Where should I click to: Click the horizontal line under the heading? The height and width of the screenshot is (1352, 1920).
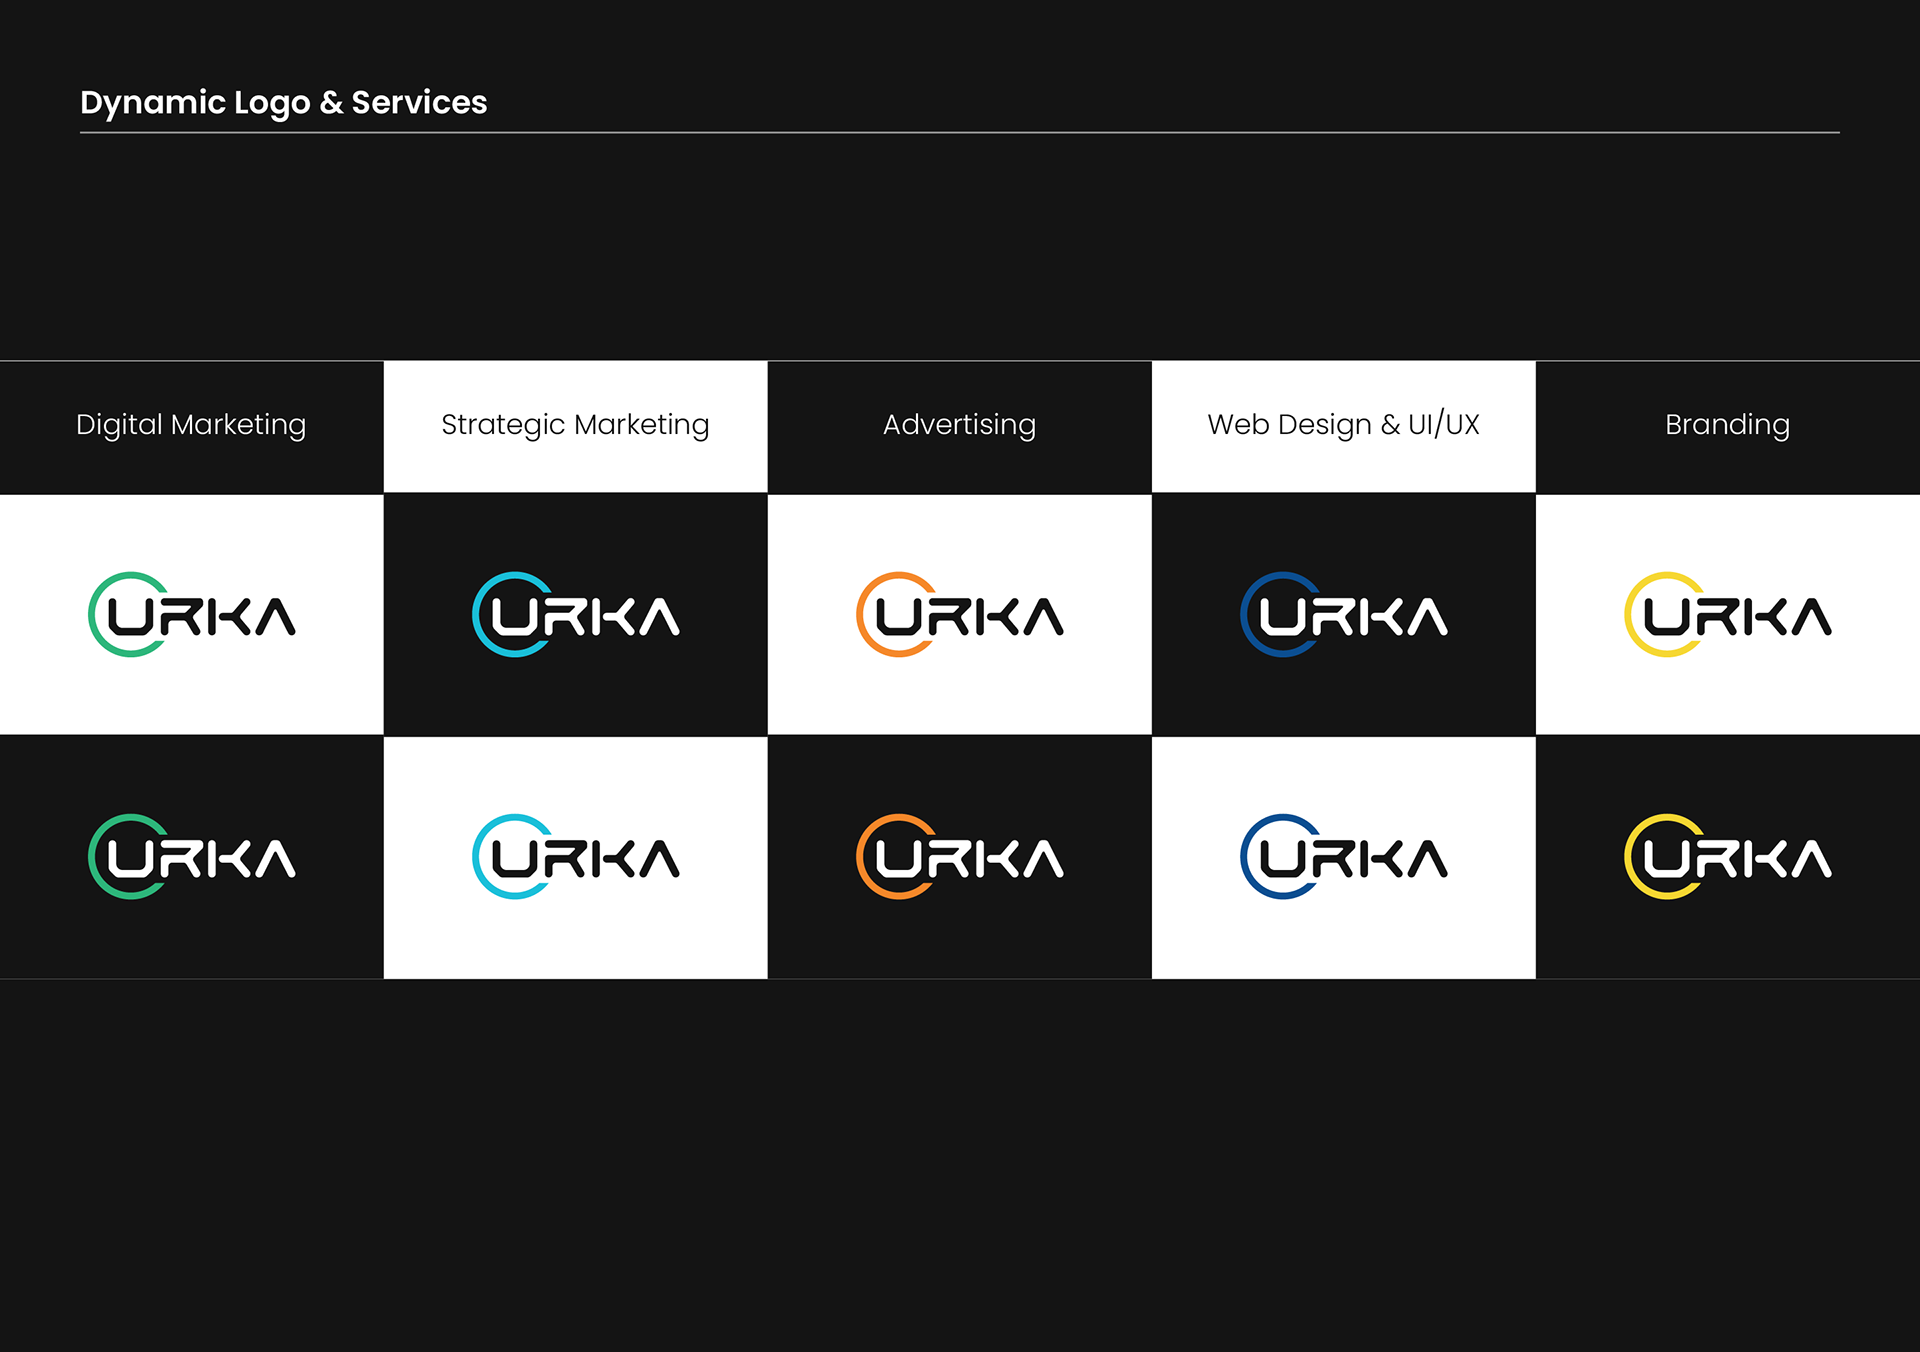pos(960,132)
